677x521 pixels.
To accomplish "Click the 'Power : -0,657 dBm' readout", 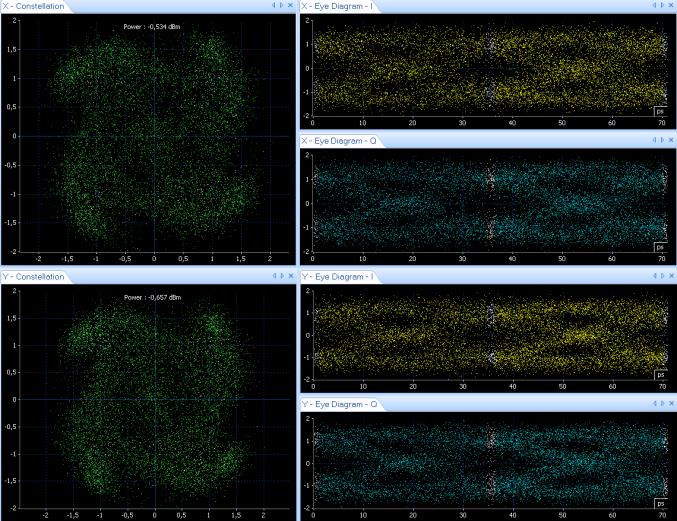I will click(152, 297).
